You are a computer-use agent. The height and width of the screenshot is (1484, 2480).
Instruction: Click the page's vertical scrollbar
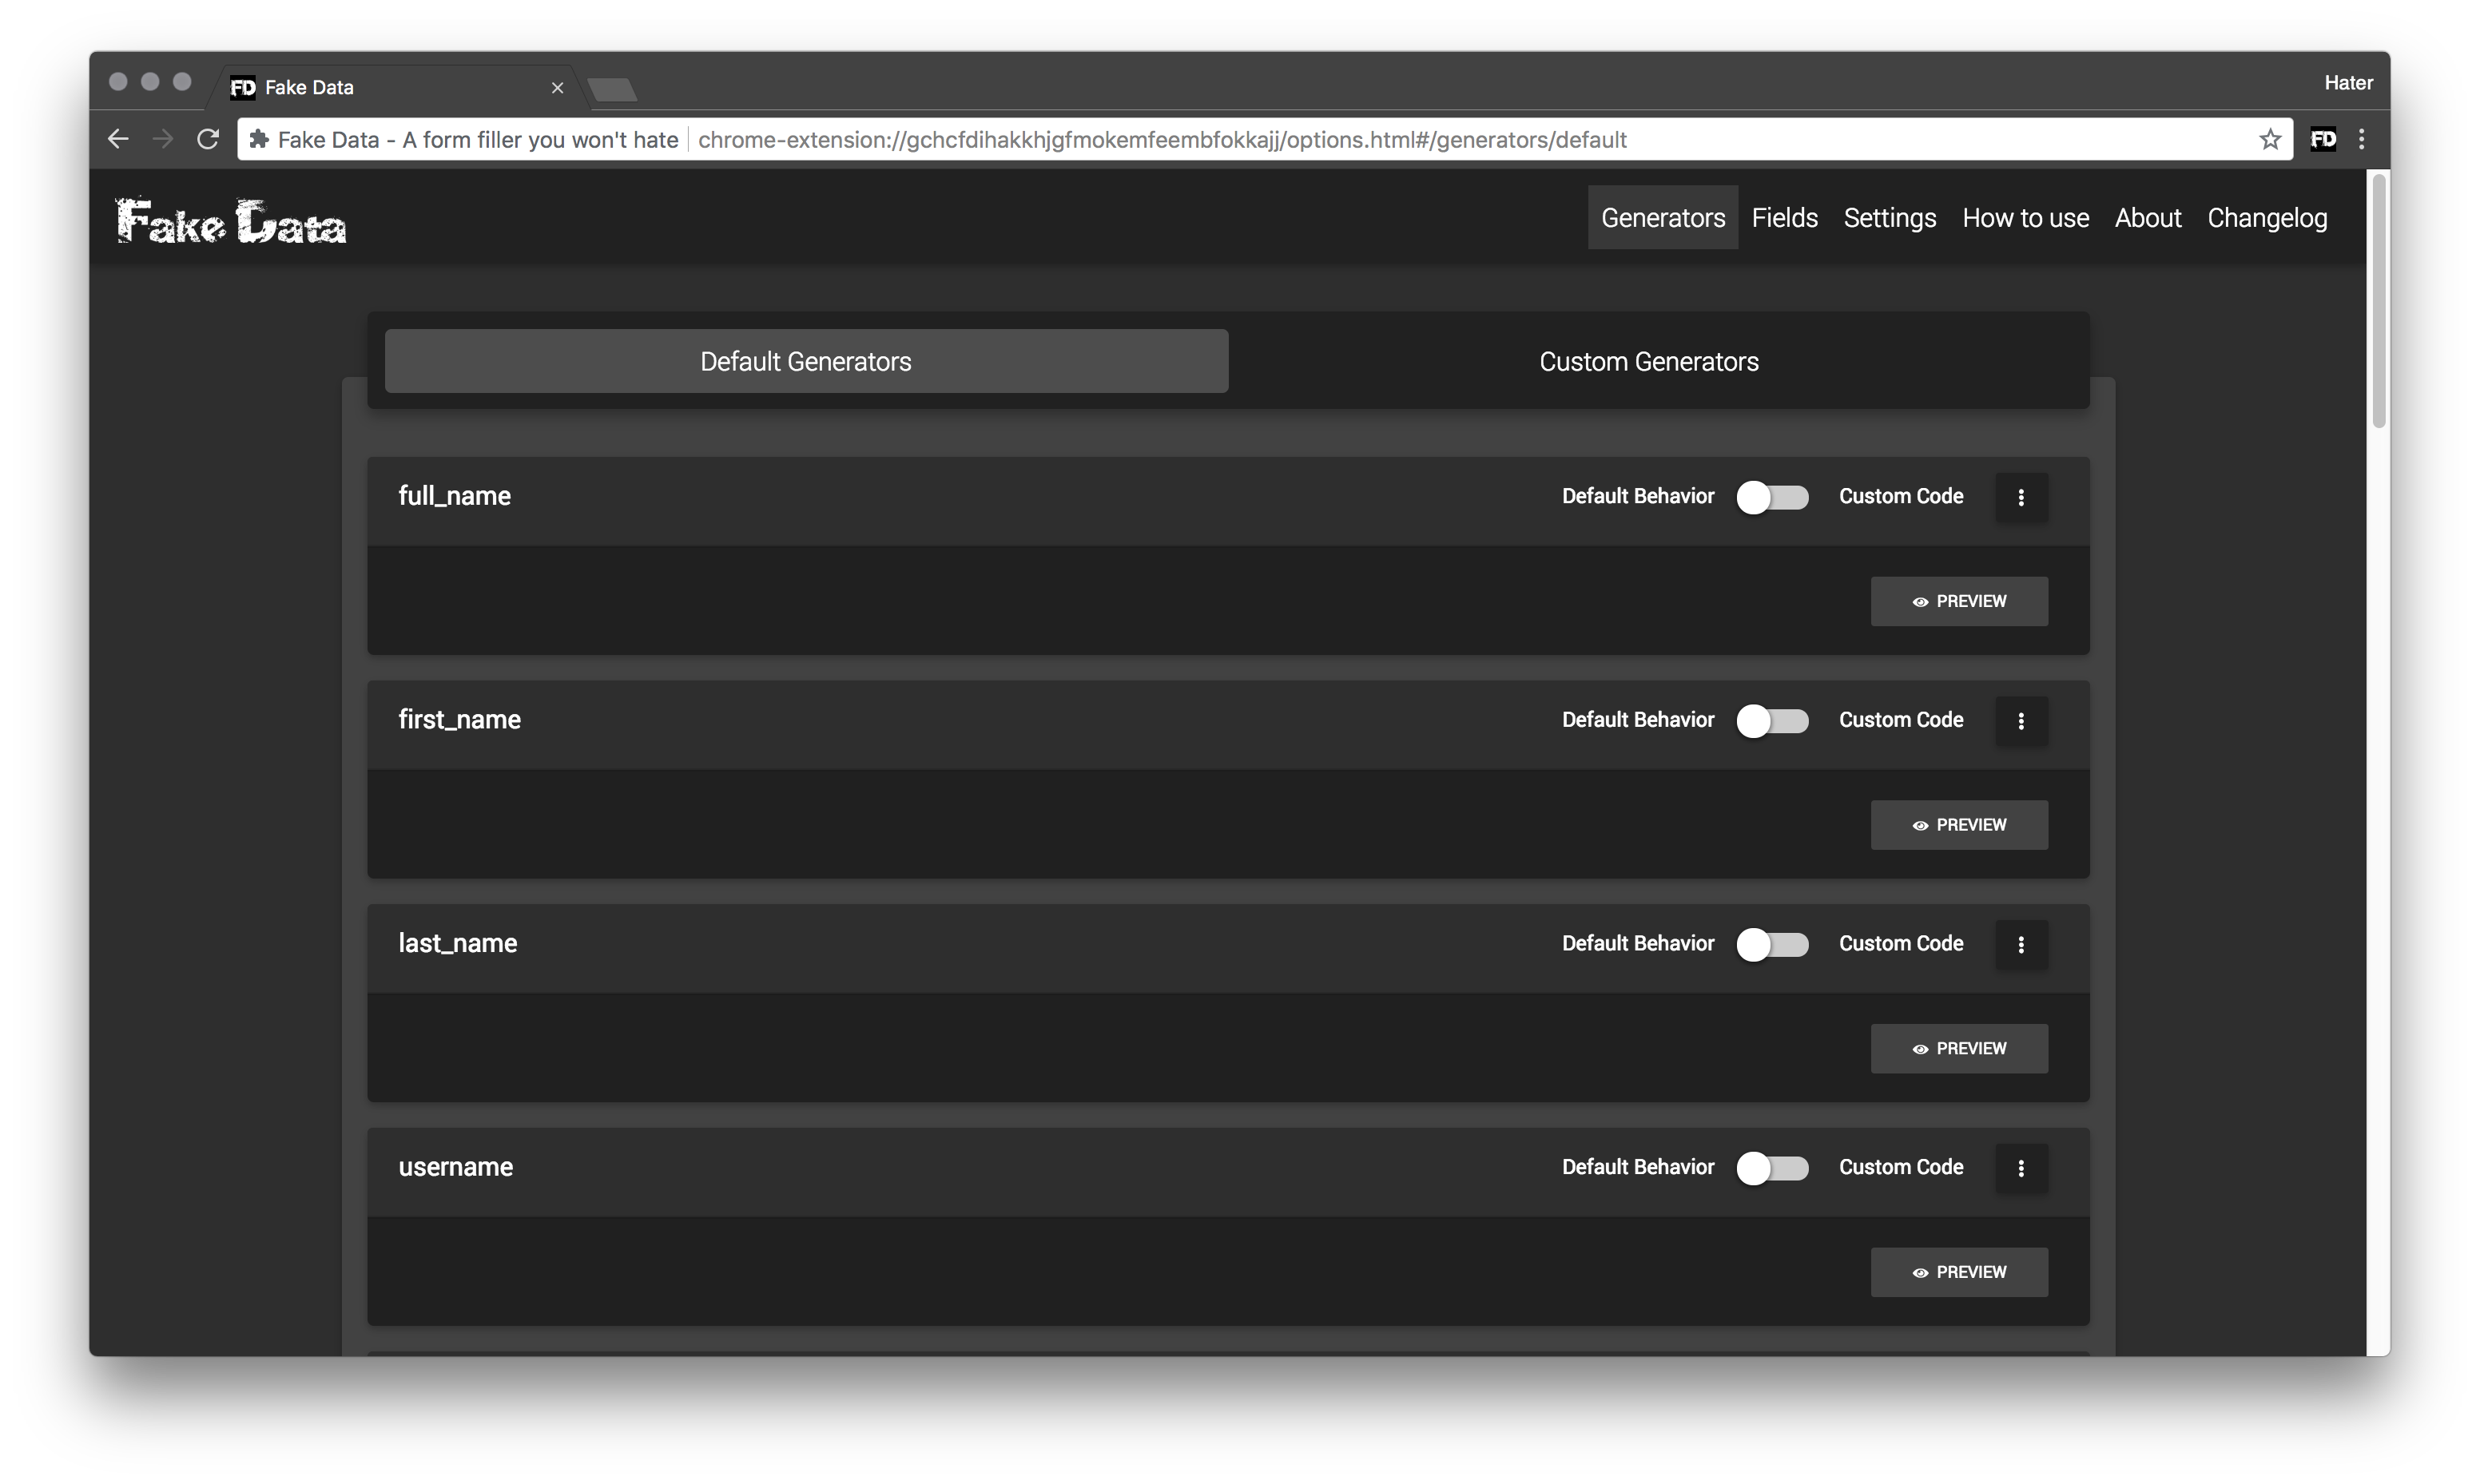point(2379,300)
